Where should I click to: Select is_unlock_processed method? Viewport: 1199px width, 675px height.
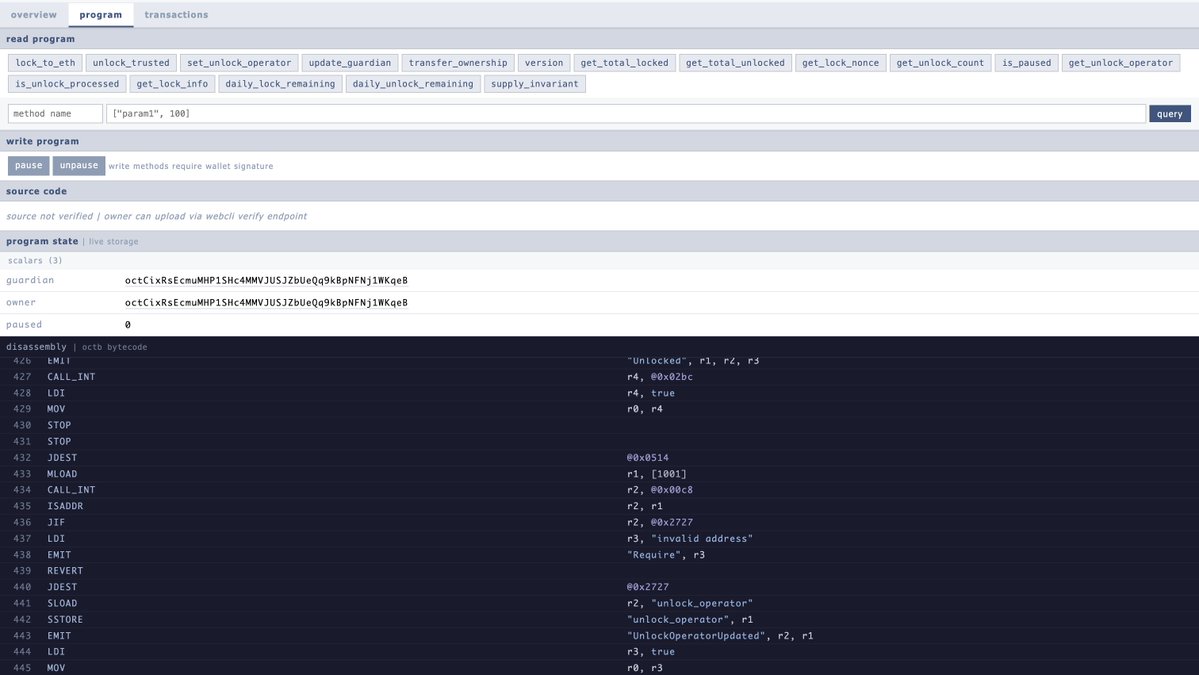pyautogui.click(x=67, y=84)
